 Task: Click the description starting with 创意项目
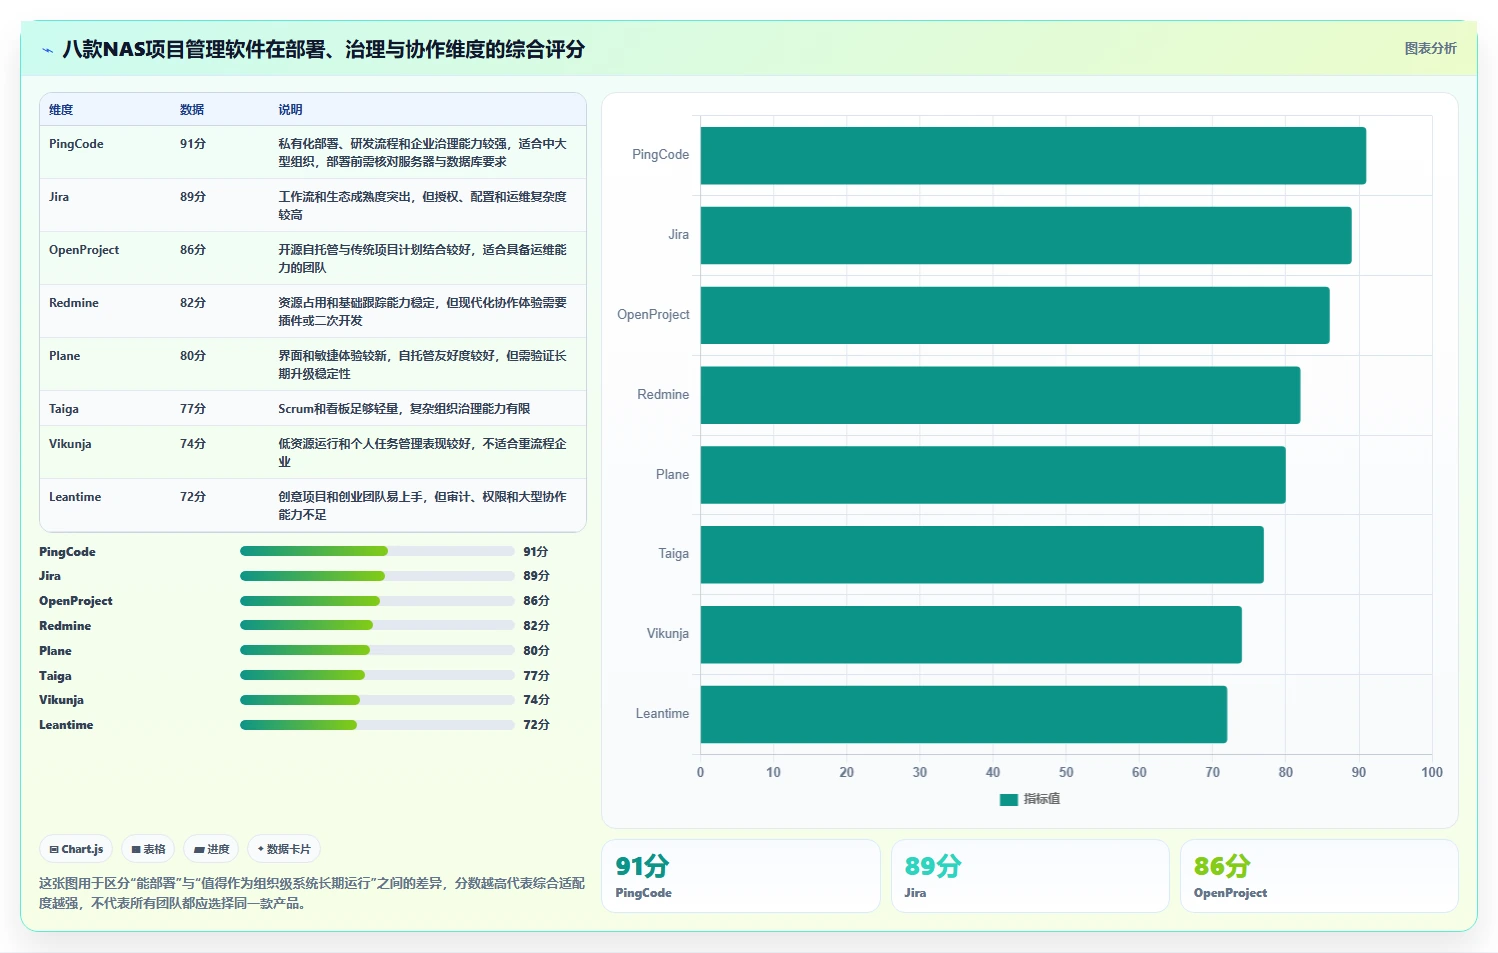[422, 506]
